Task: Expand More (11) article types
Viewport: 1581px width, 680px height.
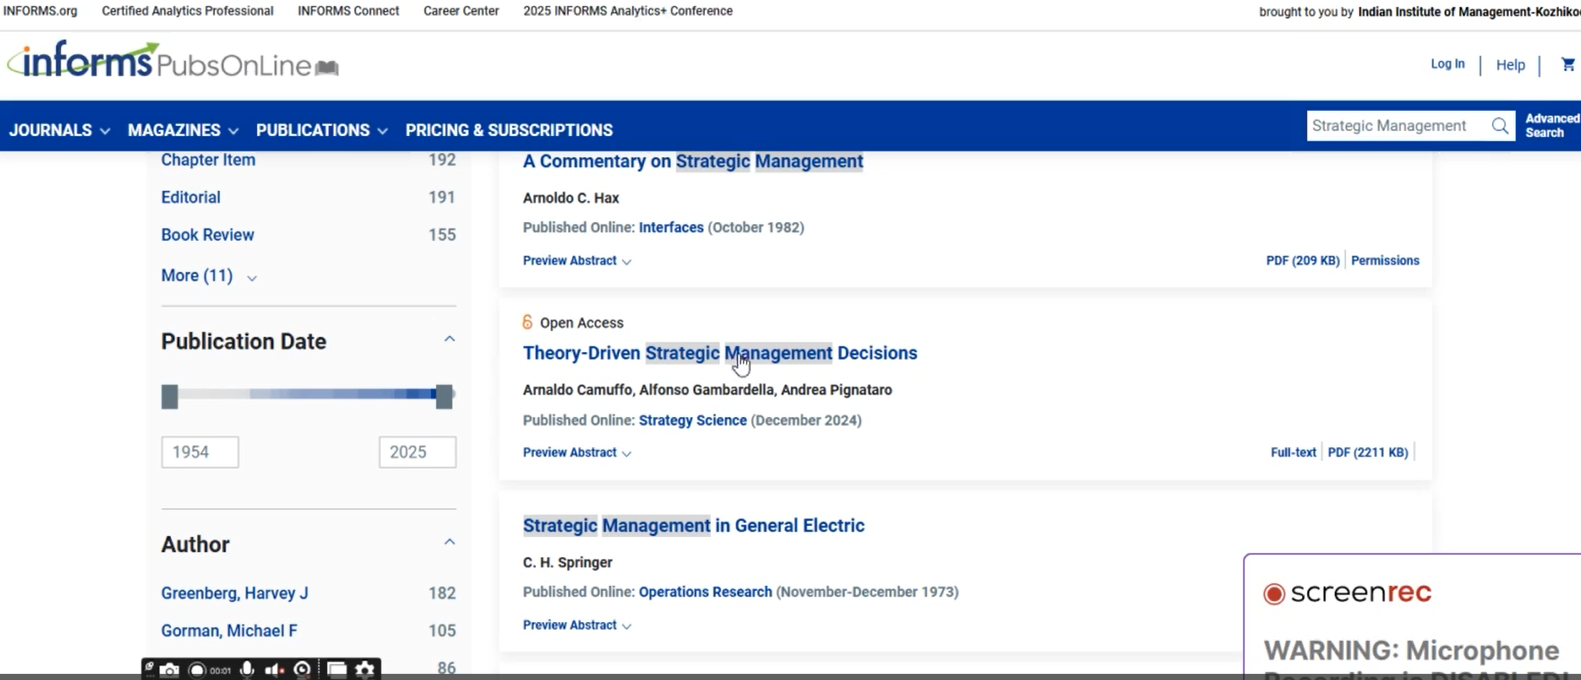Action: coord(208,276)
